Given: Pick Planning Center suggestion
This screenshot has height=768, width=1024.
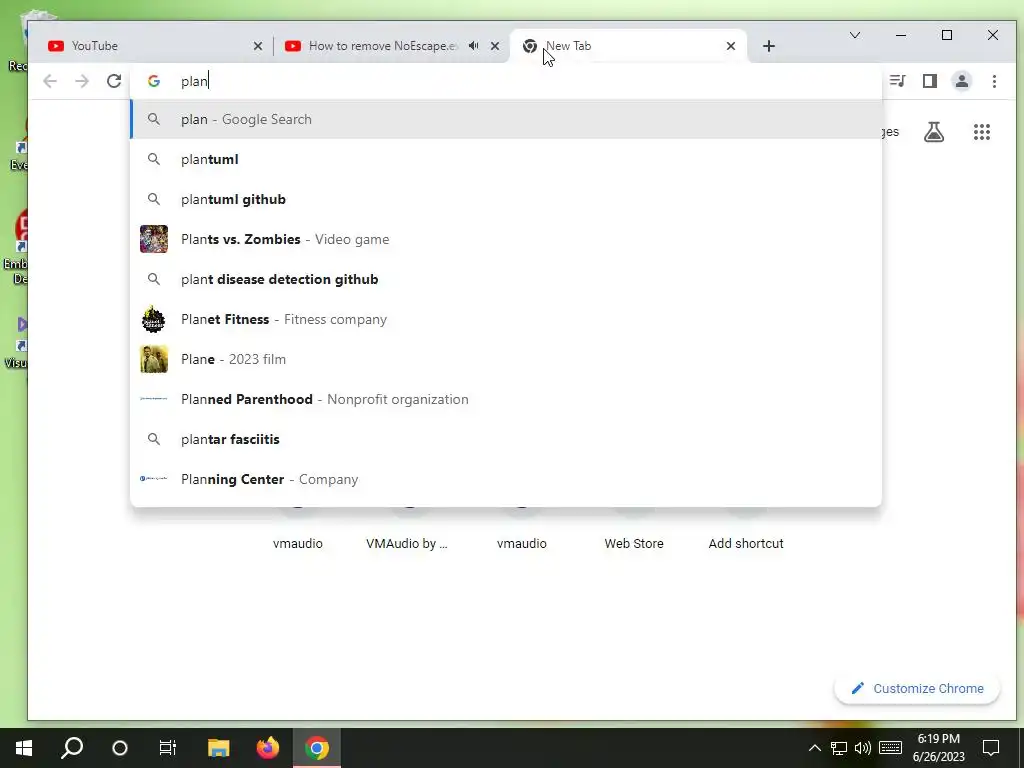Looking at the screenshot, I should [x=506, y=479].
